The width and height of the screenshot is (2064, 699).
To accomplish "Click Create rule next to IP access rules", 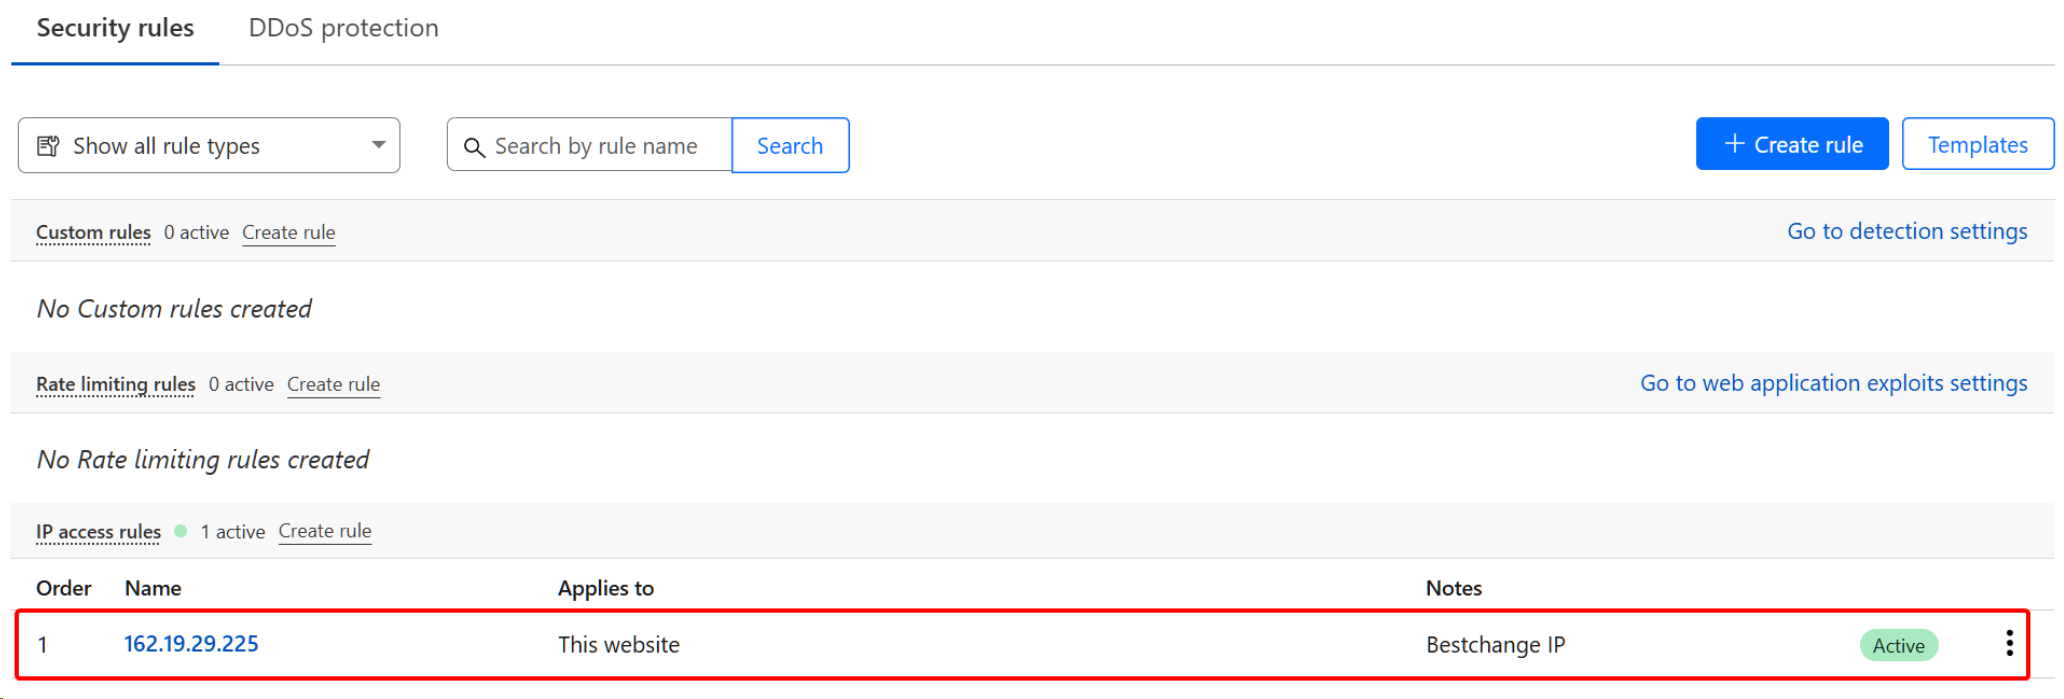I will (324, 531).
